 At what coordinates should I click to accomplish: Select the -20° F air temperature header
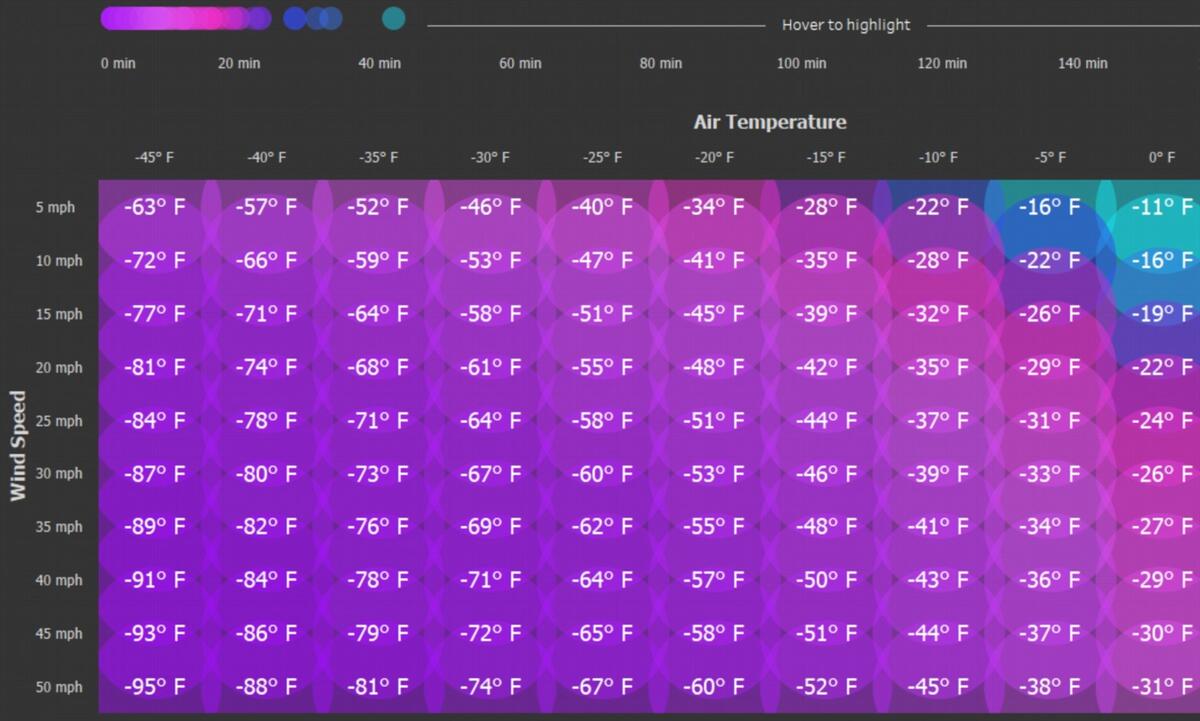point(714,158)
